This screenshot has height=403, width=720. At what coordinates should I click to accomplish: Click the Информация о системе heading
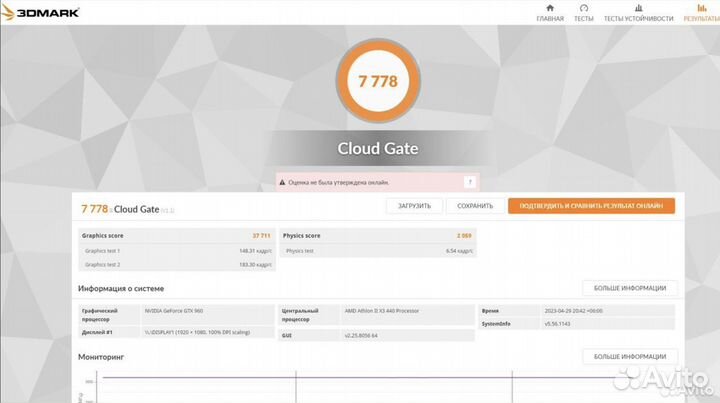(121, 289)
